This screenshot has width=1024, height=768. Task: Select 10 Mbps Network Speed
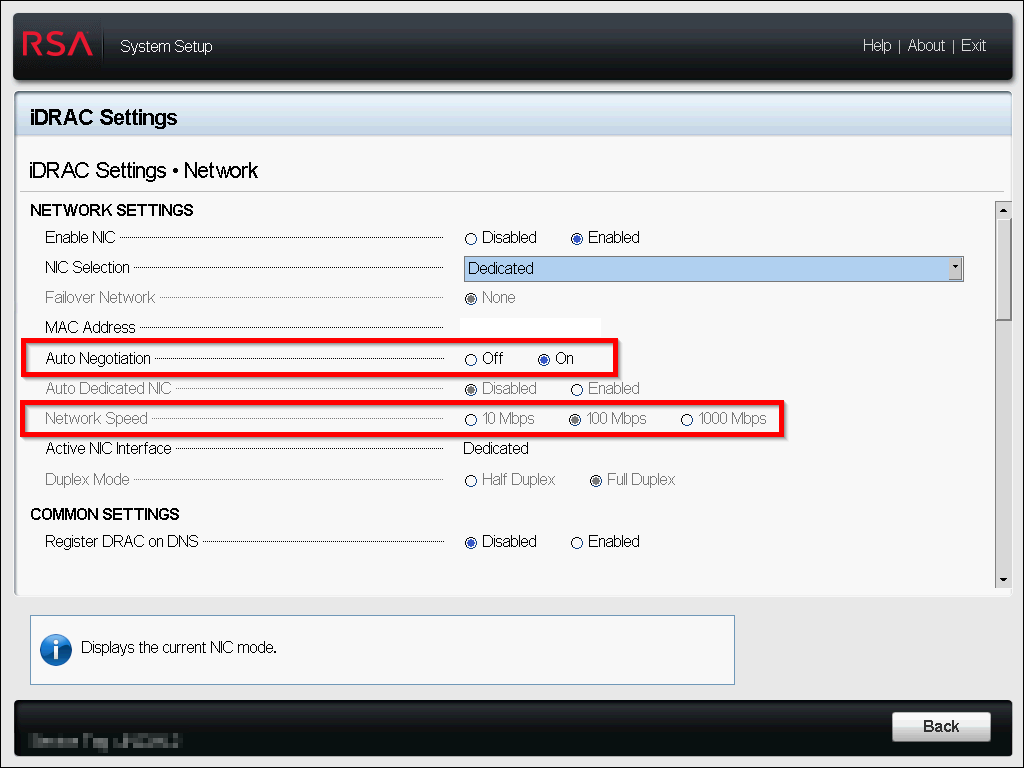point(470,420)
